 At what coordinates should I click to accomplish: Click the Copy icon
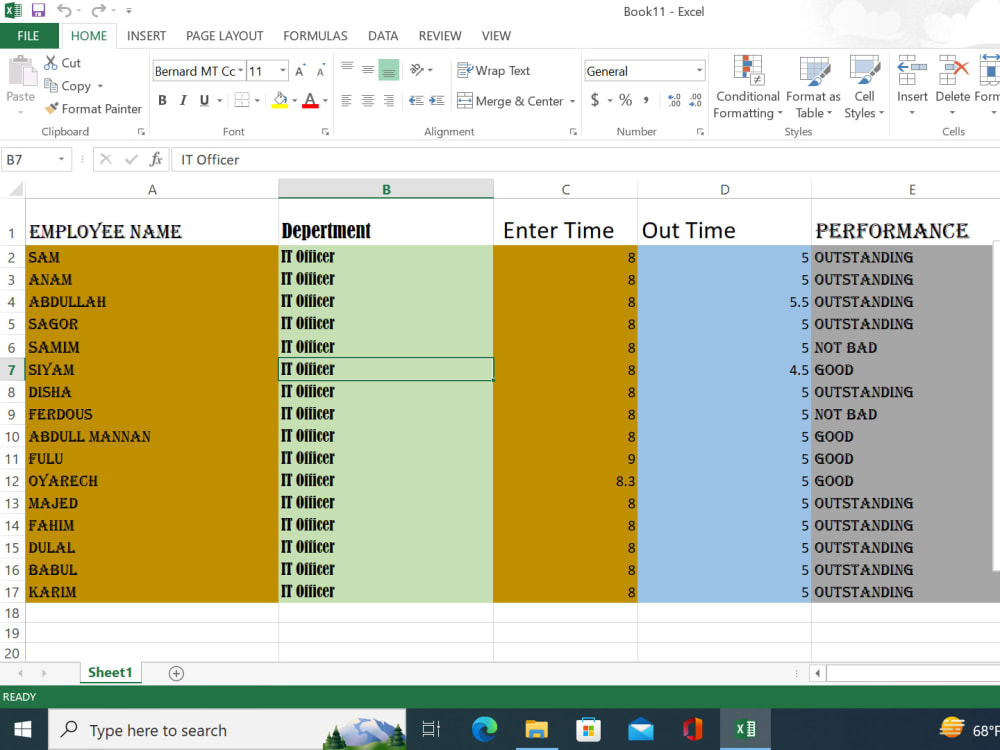(51, 85)
